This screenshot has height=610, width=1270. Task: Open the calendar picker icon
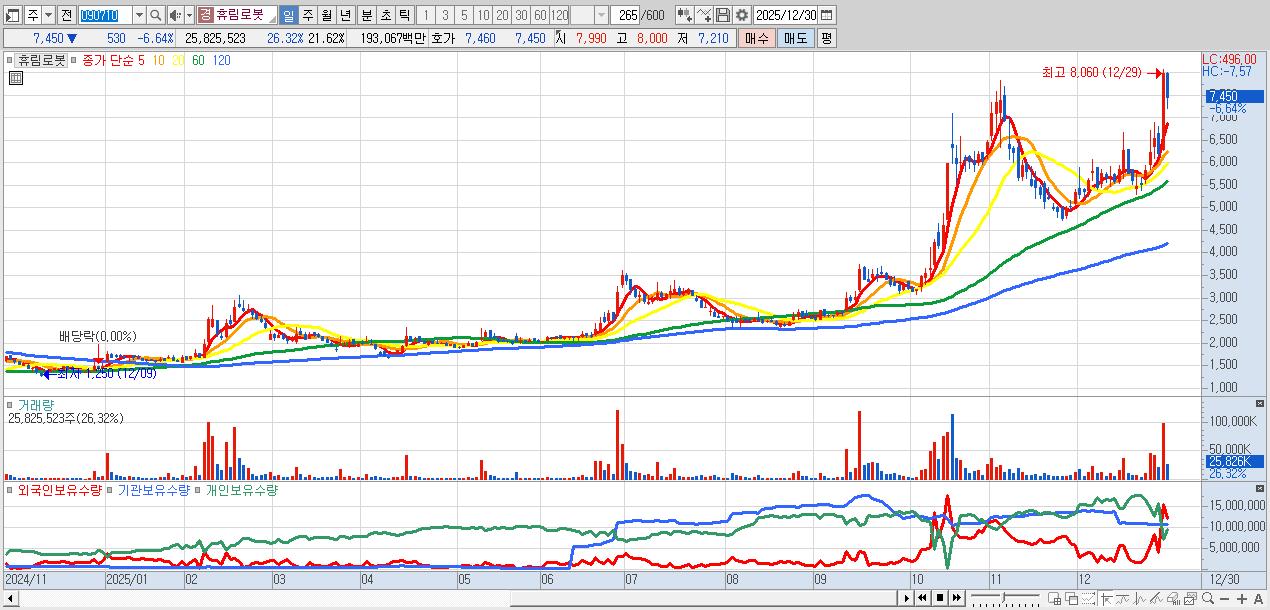point(827,15)
